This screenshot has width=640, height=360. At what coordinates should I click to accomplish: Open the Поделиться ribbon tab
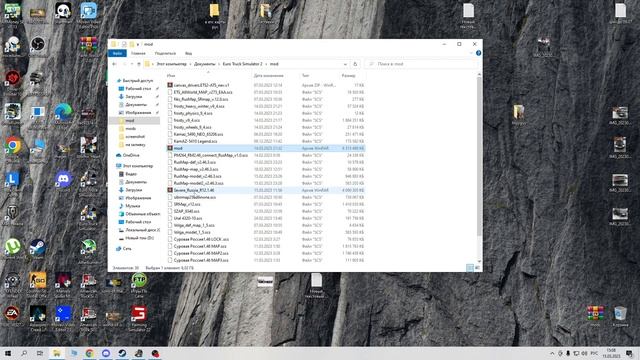pos(165,53)
